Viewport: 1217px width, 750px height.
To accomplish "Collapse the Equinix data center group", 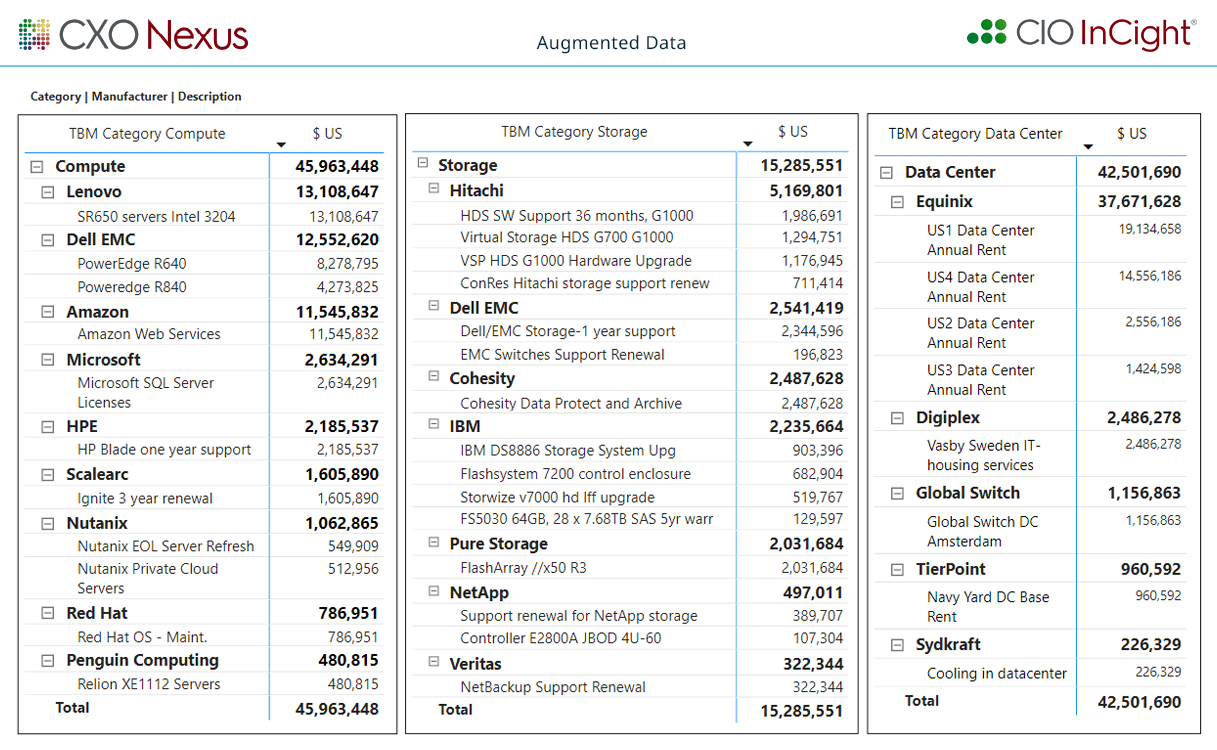I will click(x=897, y=202).
